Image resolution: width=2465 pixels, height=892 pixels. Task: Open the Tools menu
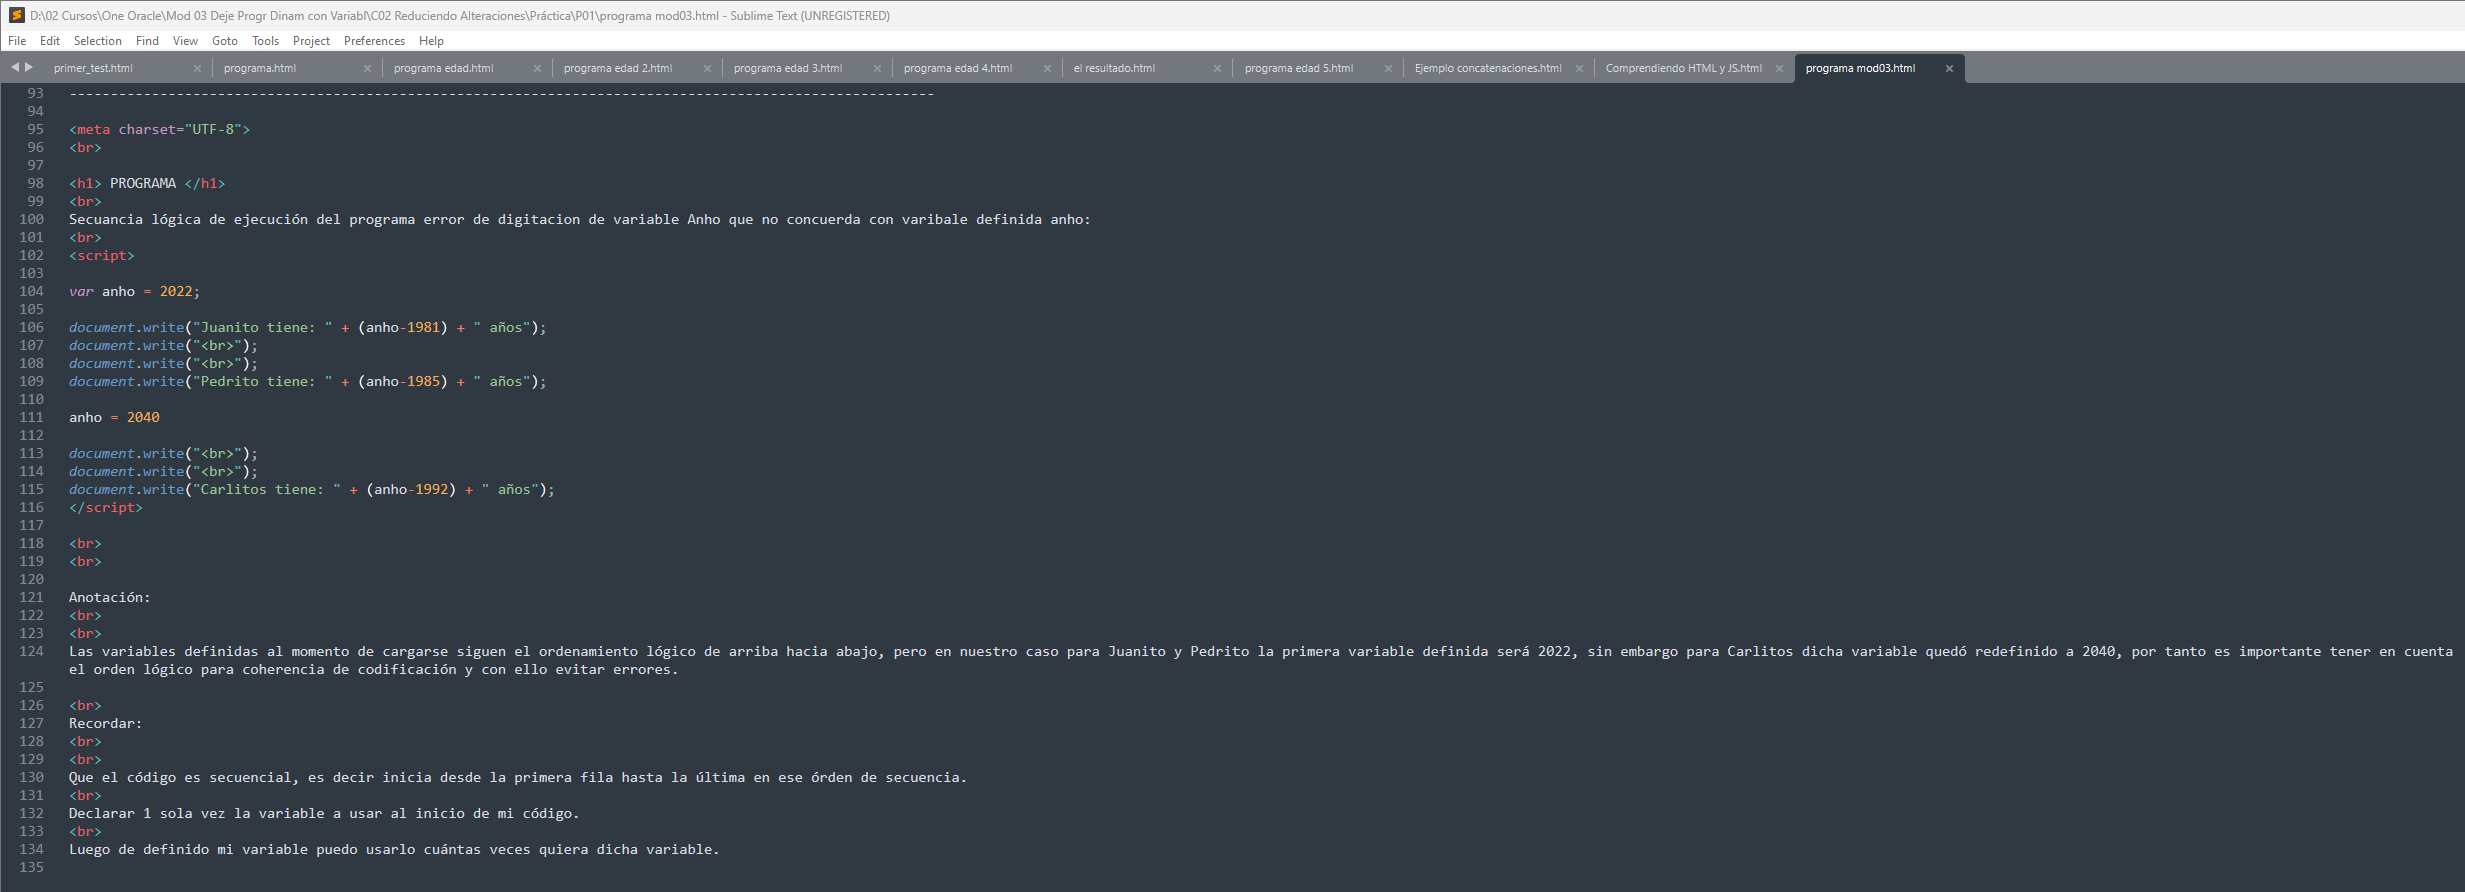[265, 41]
